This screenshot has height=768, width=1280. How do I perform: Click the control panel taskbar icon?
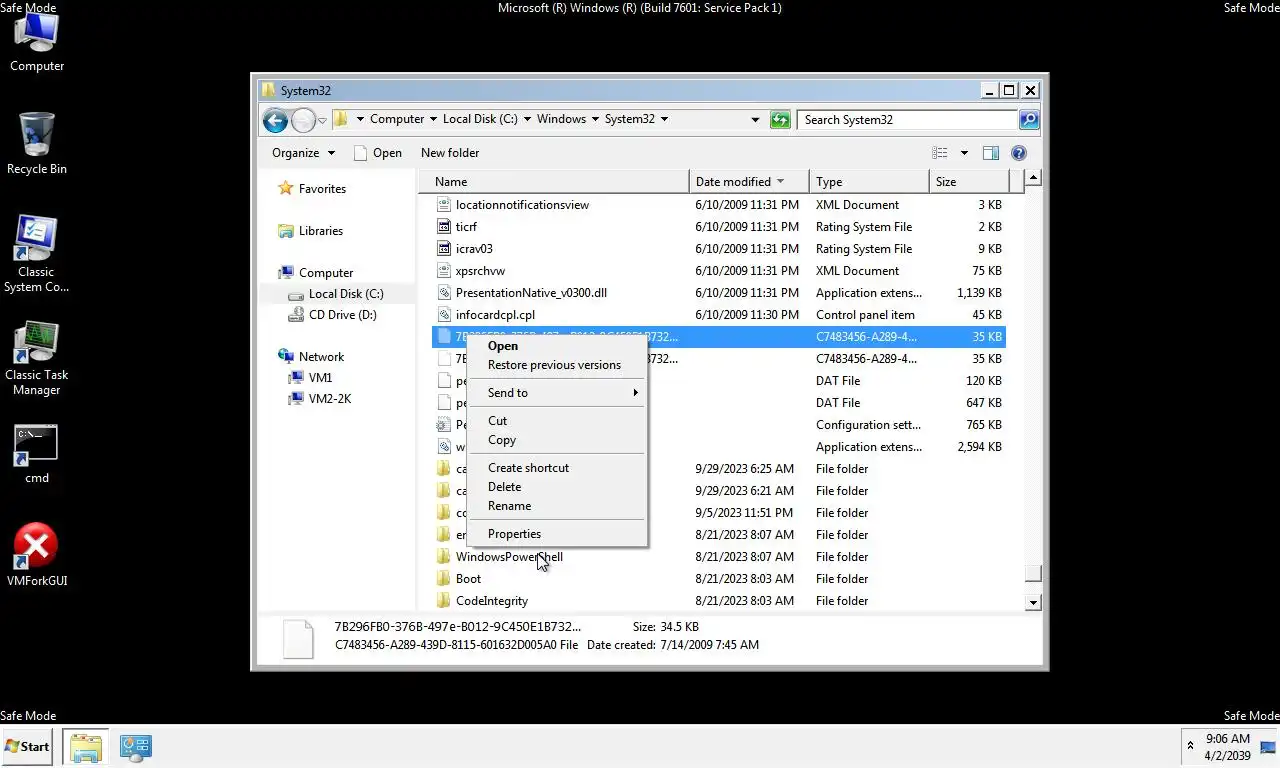pyautogui.click(x=135, y=747)
